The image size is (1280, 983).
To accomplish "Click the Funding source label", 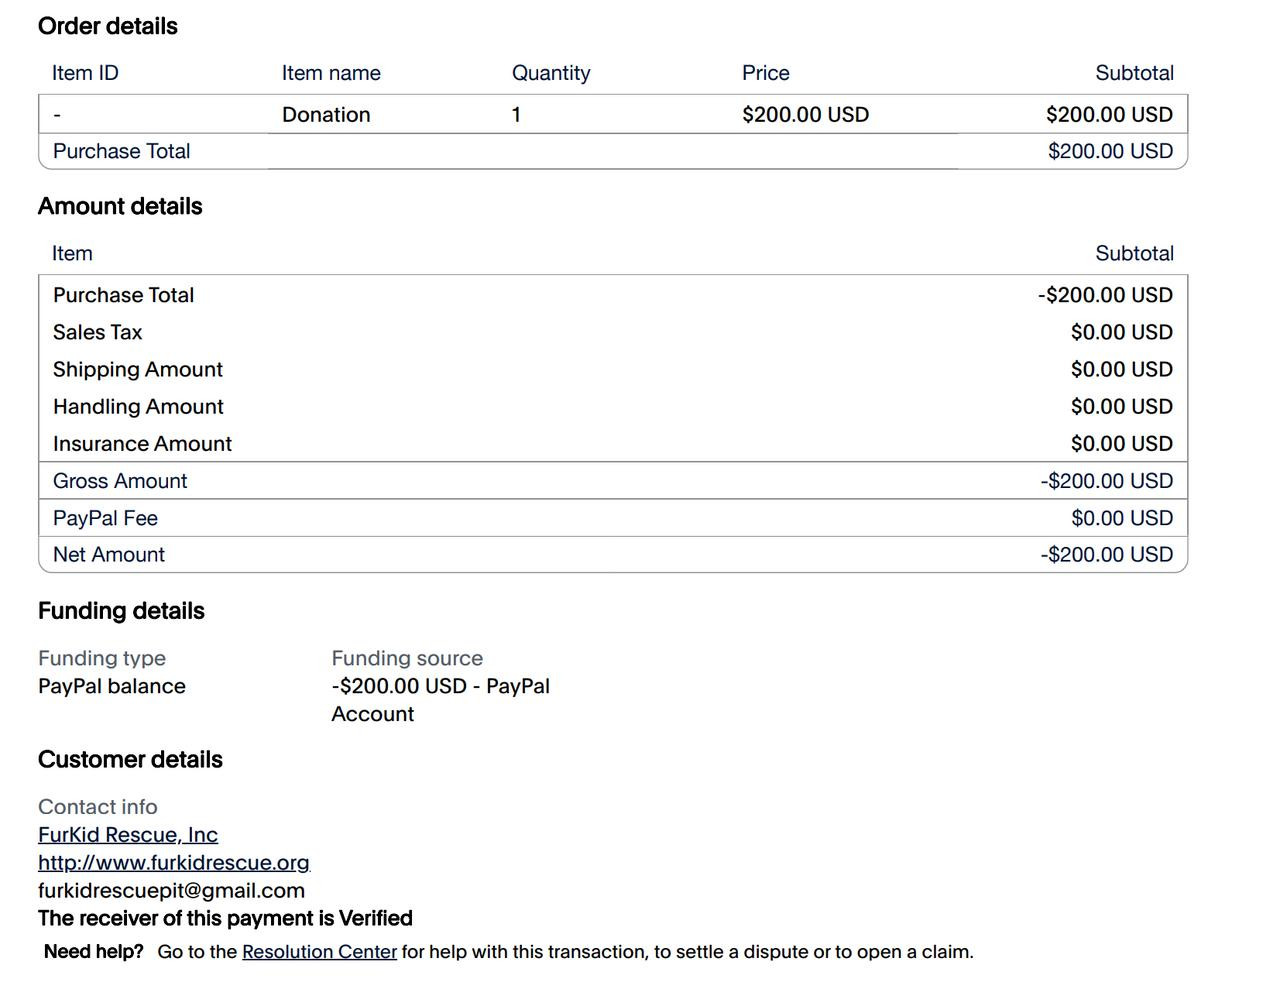I will point(407,659).
